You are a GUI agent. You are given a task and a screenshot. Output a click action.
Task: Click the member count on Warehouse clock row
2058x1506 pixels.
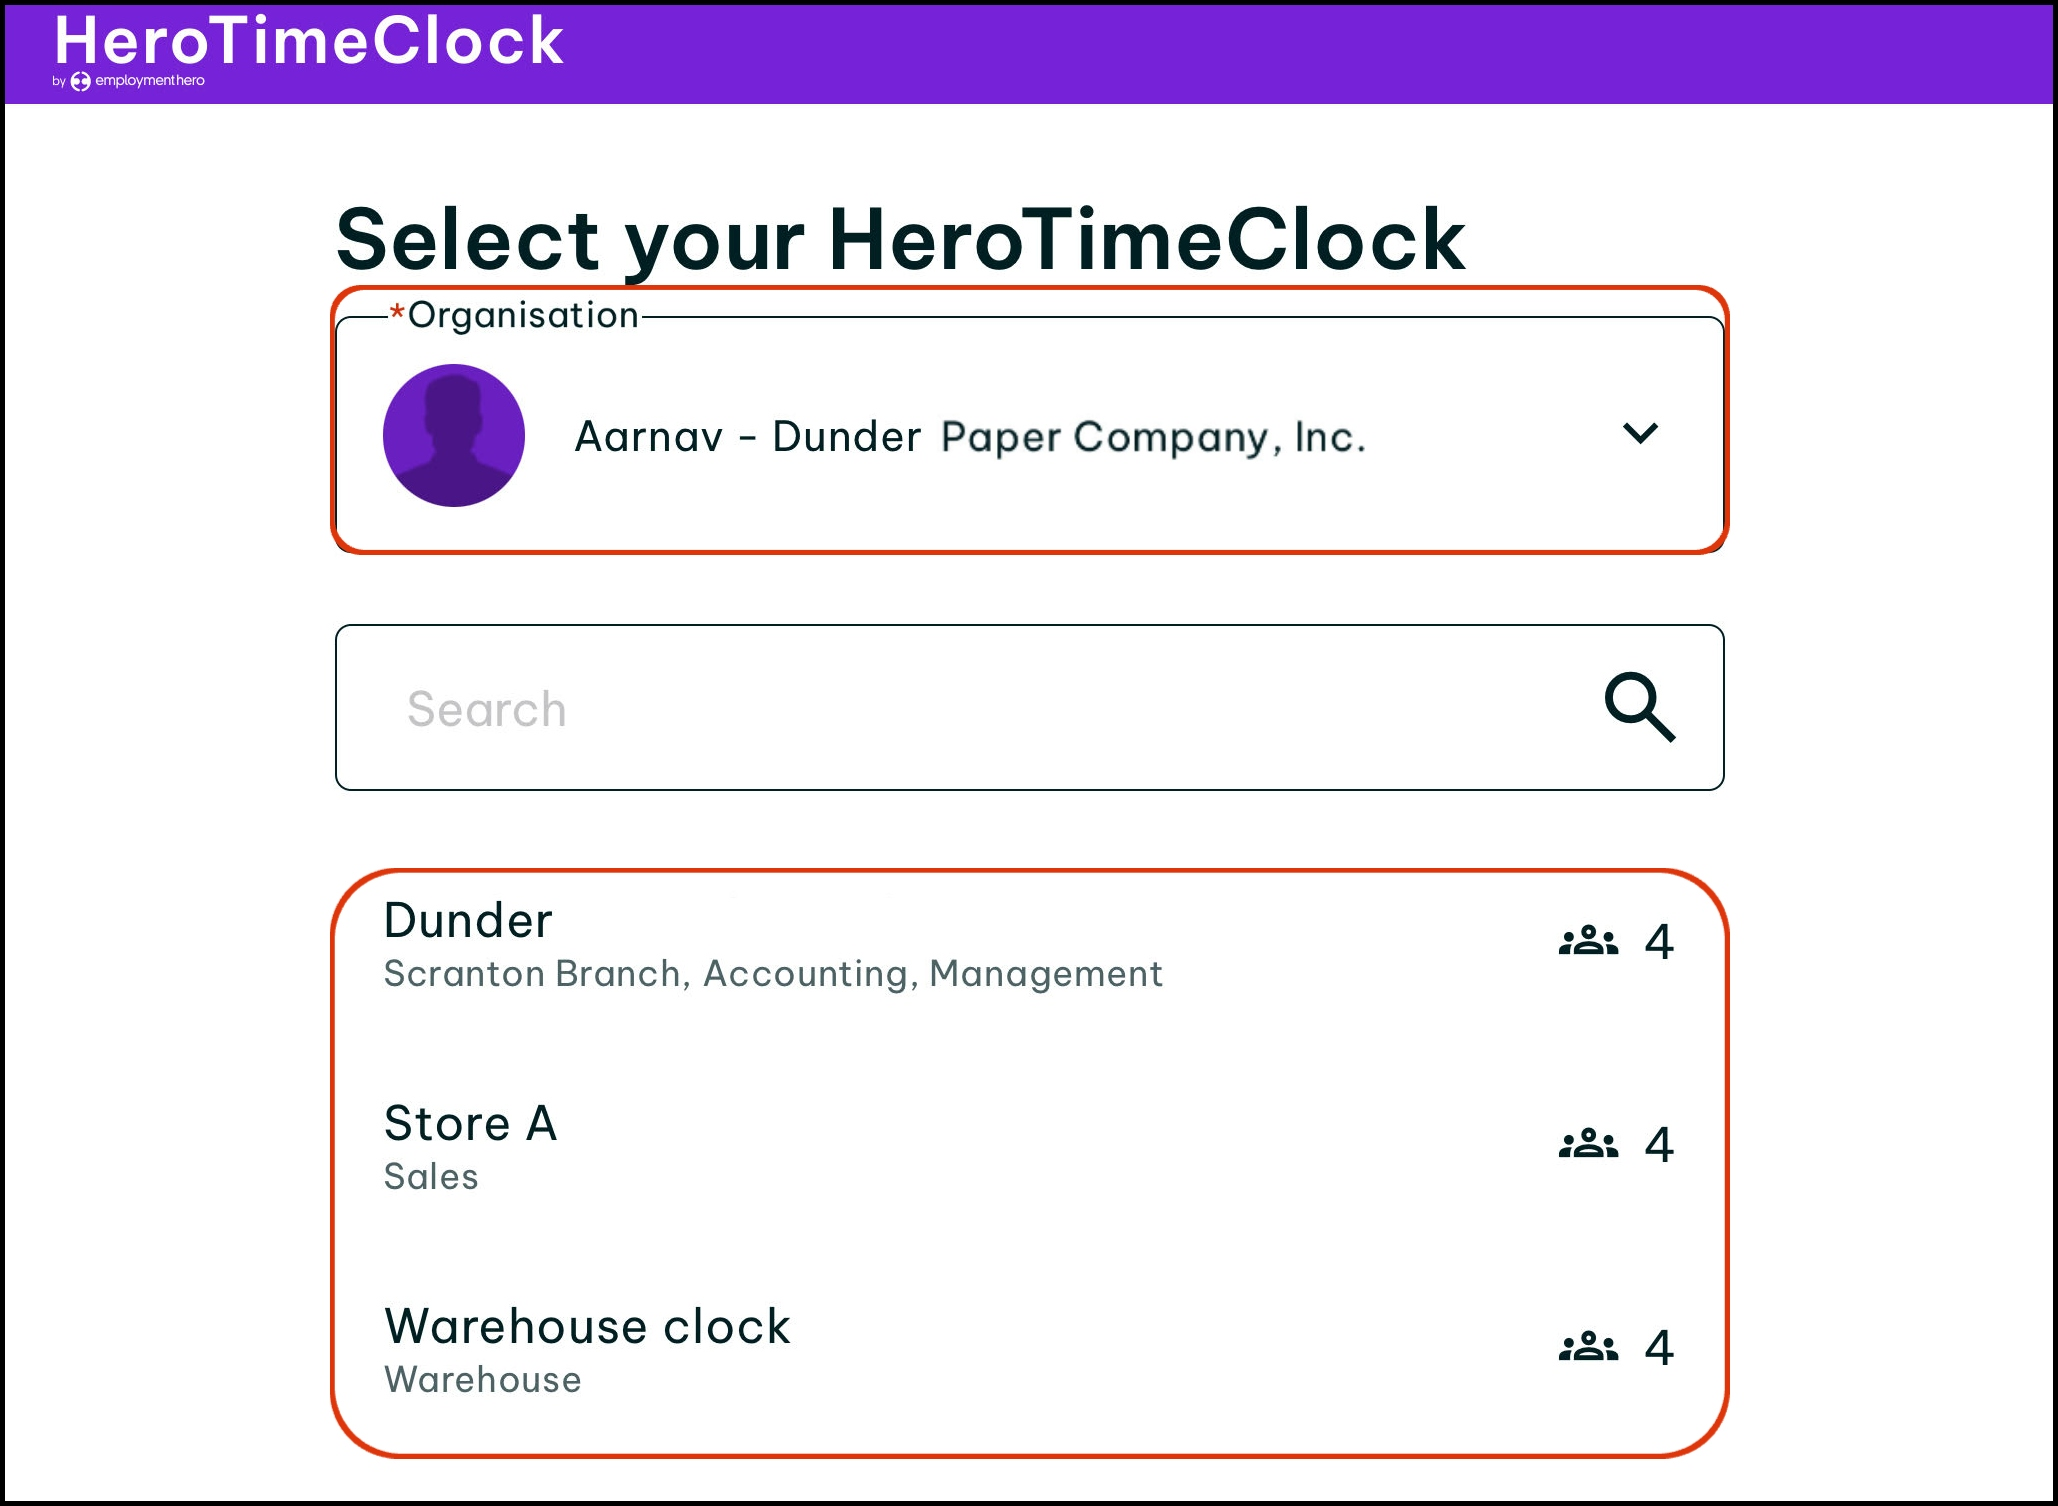(1659, 1348)
